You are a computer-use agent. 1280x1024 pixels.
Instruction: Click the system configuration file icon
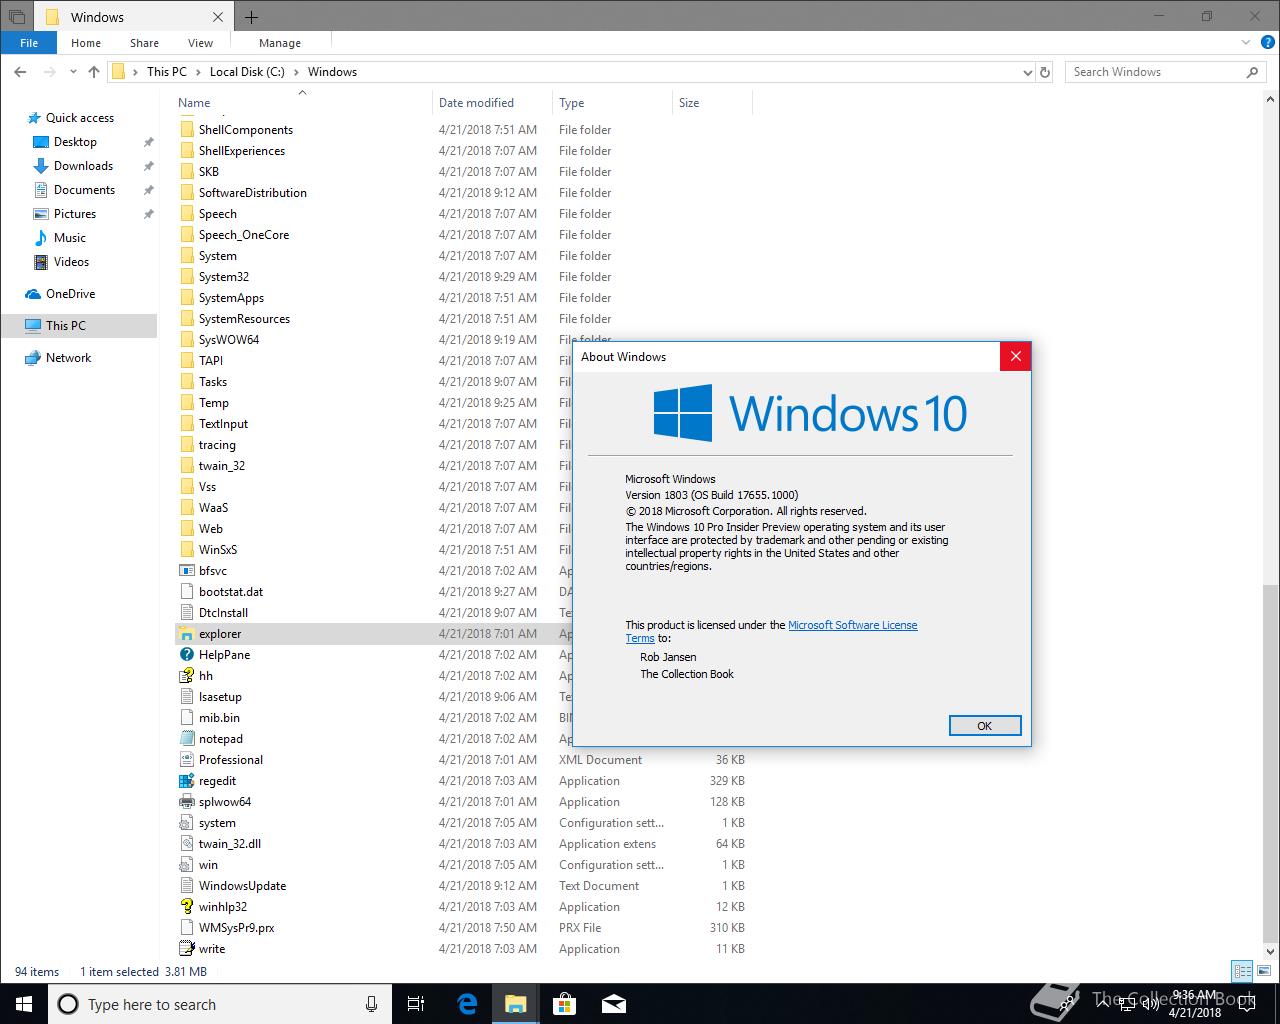tap(186, 823)
